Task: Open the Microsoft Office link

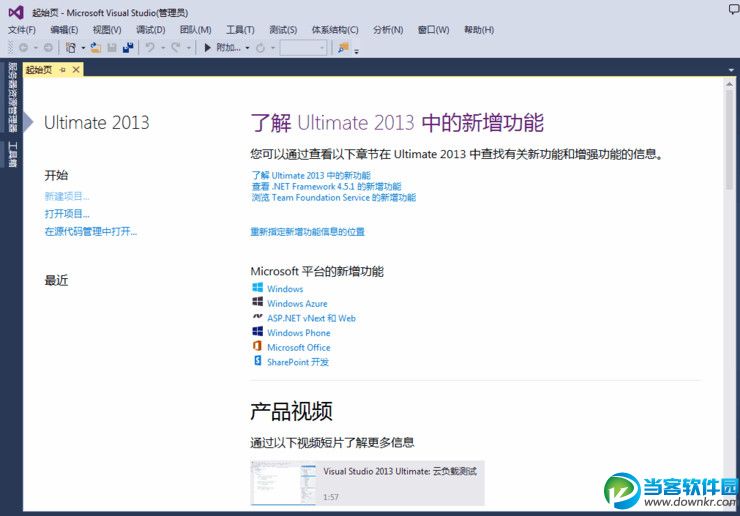Action: point(299,347)
